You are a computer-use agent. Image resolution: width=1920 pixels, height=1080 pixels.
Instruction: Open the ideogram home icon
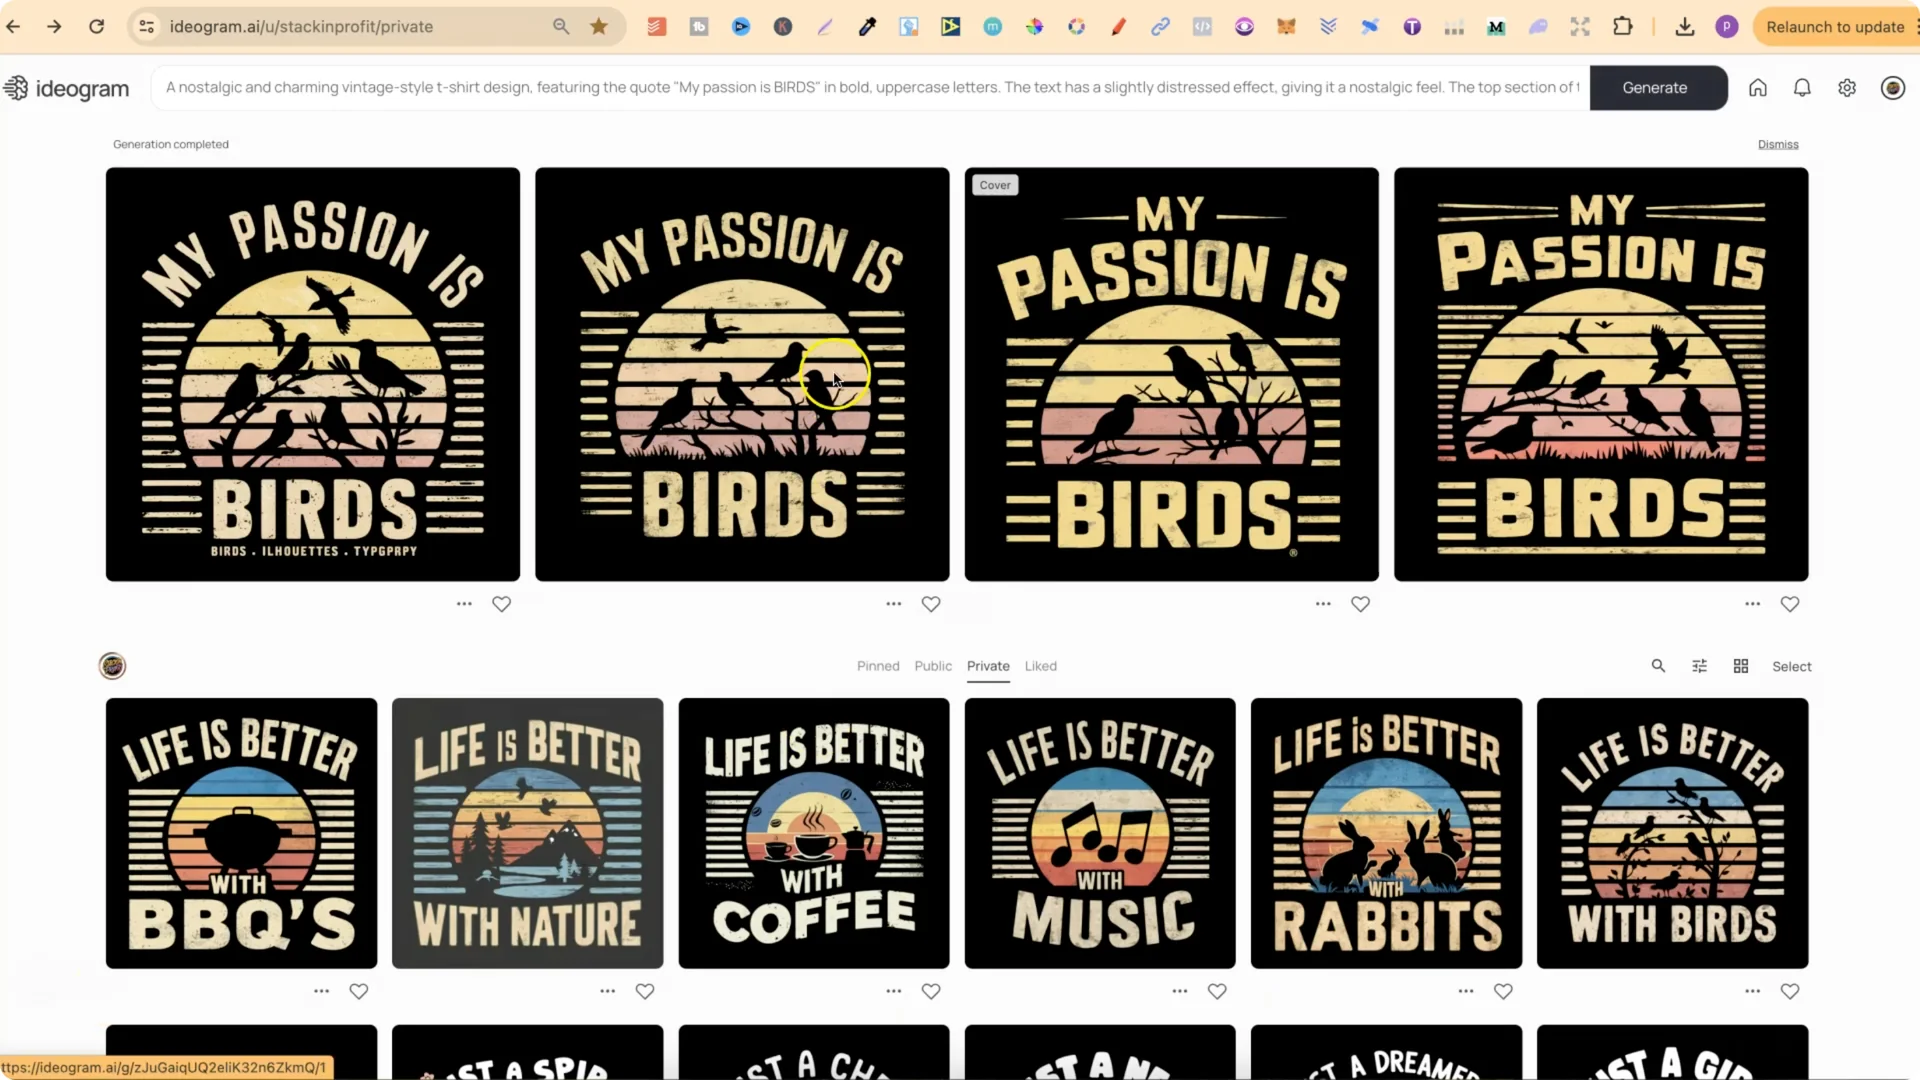[1757, 88]
